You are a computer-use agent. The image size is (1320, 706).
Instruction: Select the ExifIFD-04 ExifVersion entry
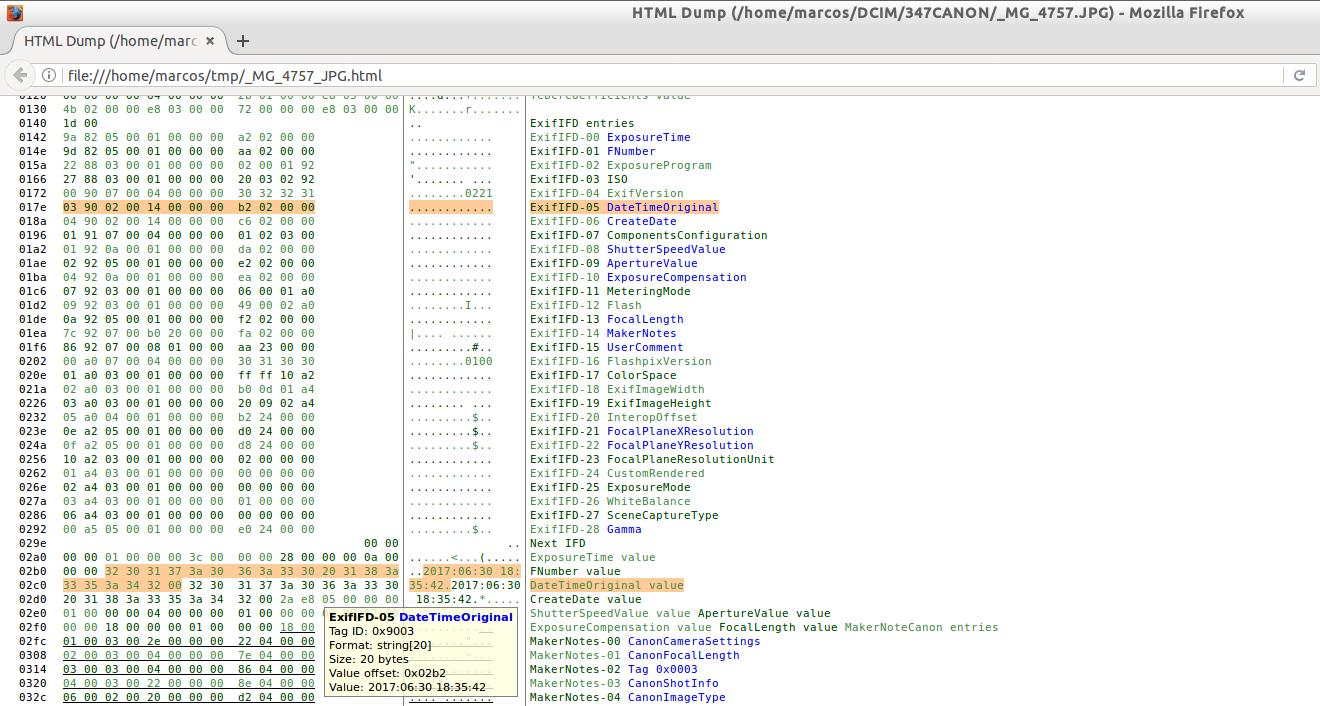click(x=607, y=194)
